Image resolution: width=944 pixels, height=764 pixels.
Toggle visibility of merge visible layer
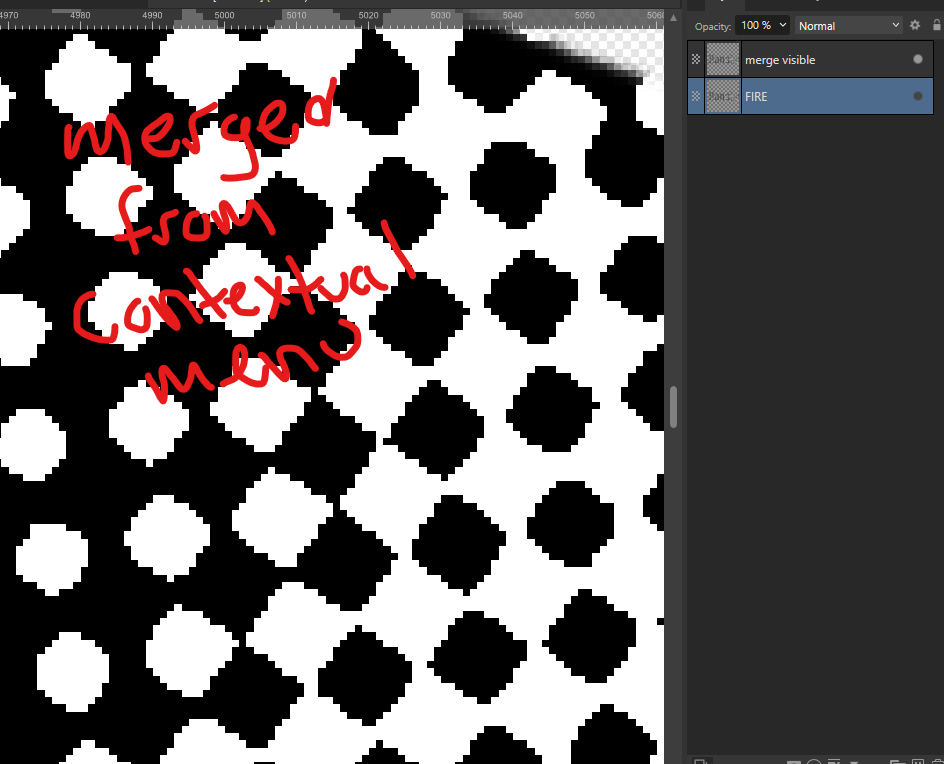918,59
